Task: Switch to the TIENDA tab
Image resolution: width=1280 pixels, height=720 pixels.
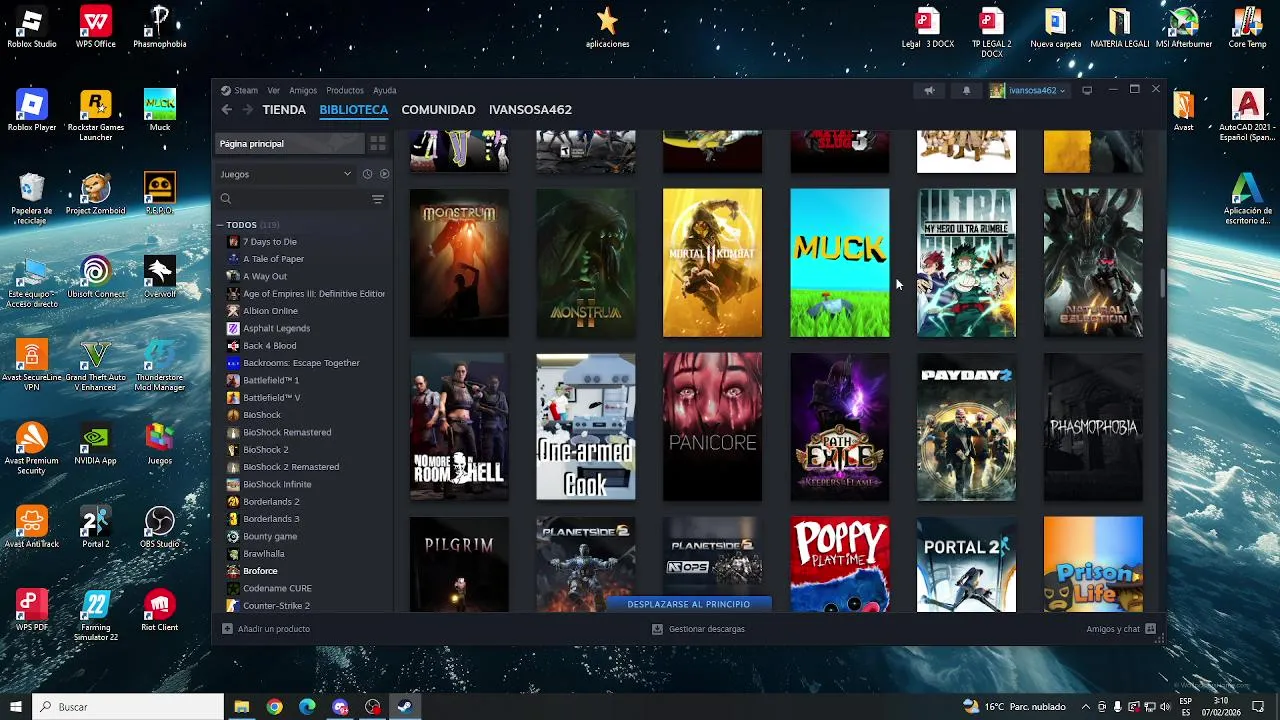Action: click(x=284, y=110)
